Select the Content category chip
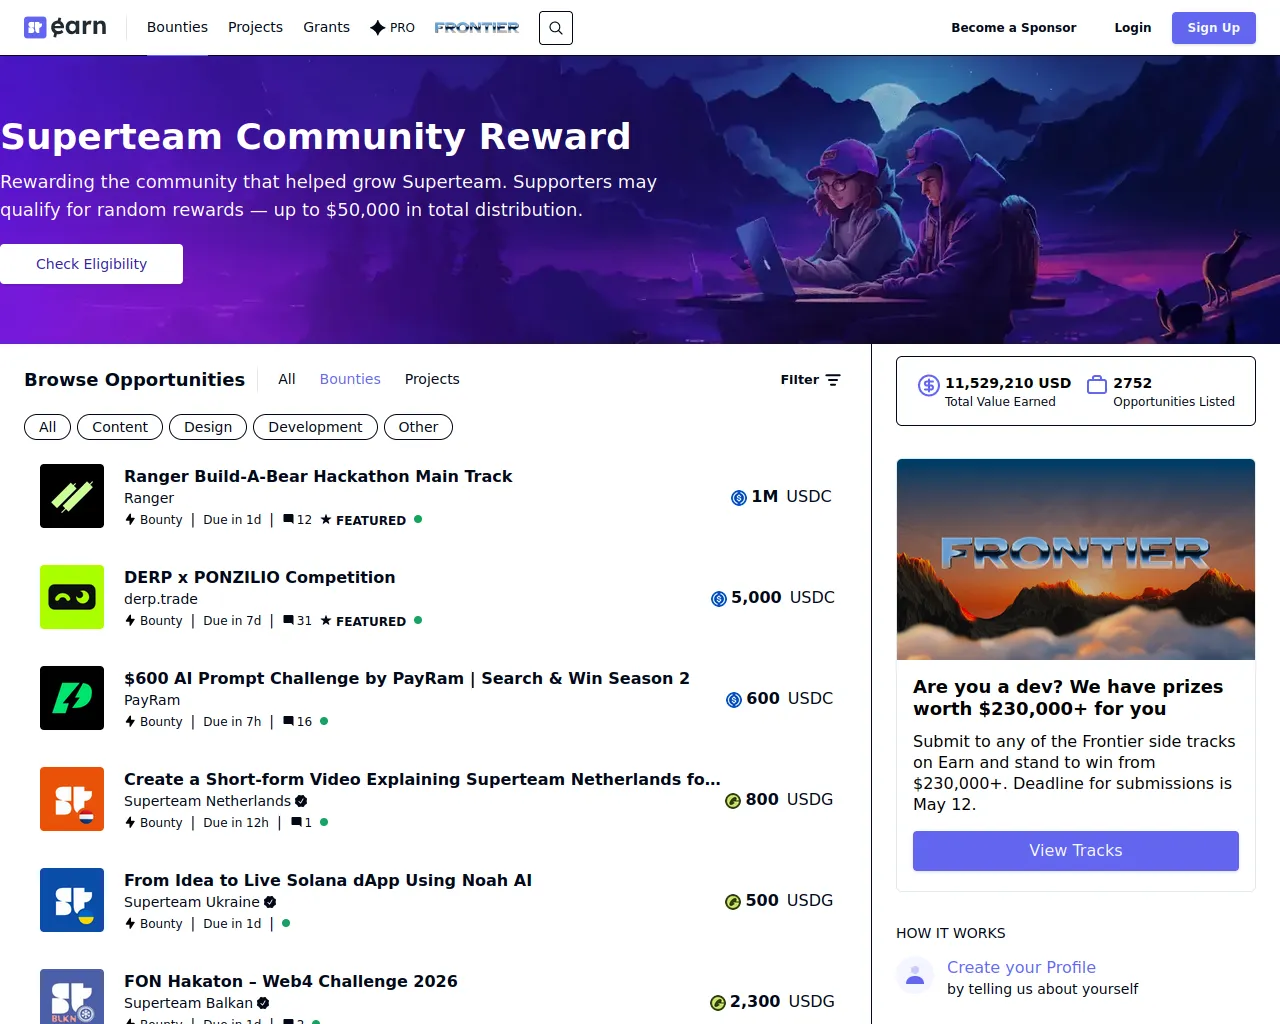This screenshot has height=1024, width=1280. point(120,427)
